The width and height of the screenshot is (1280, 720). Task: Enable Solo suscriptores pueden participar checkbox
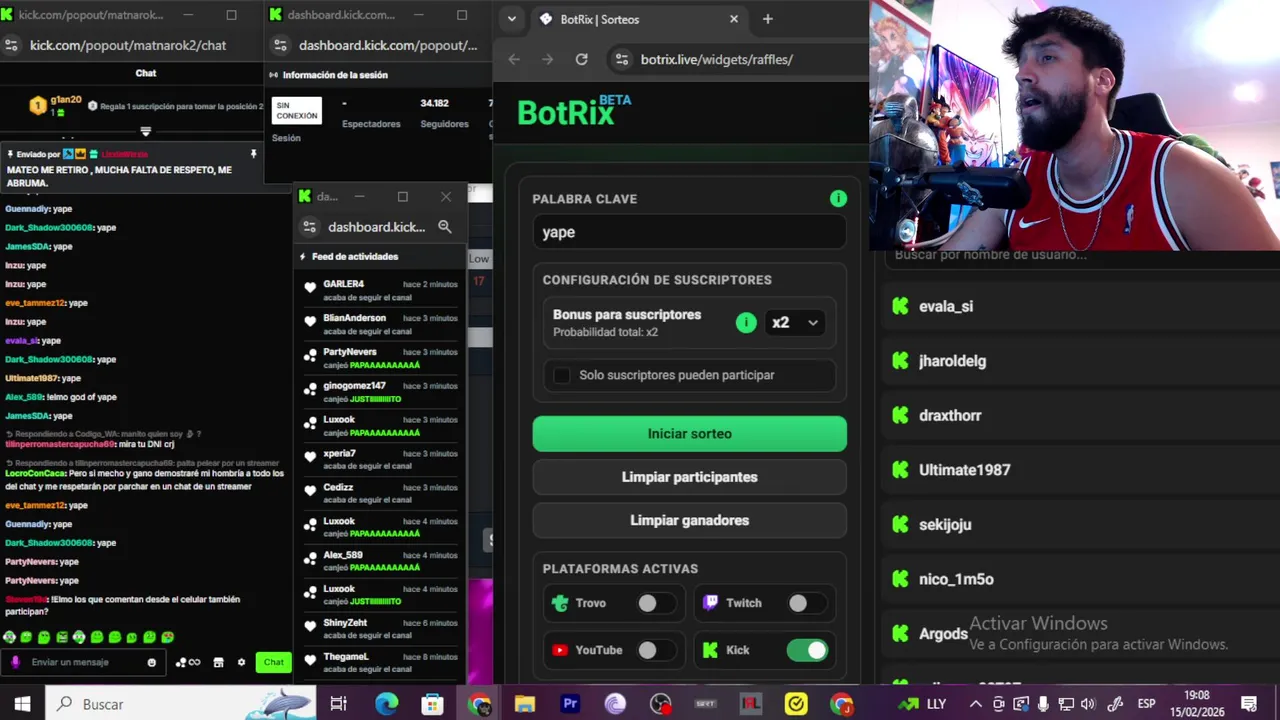tap(562, 375)
